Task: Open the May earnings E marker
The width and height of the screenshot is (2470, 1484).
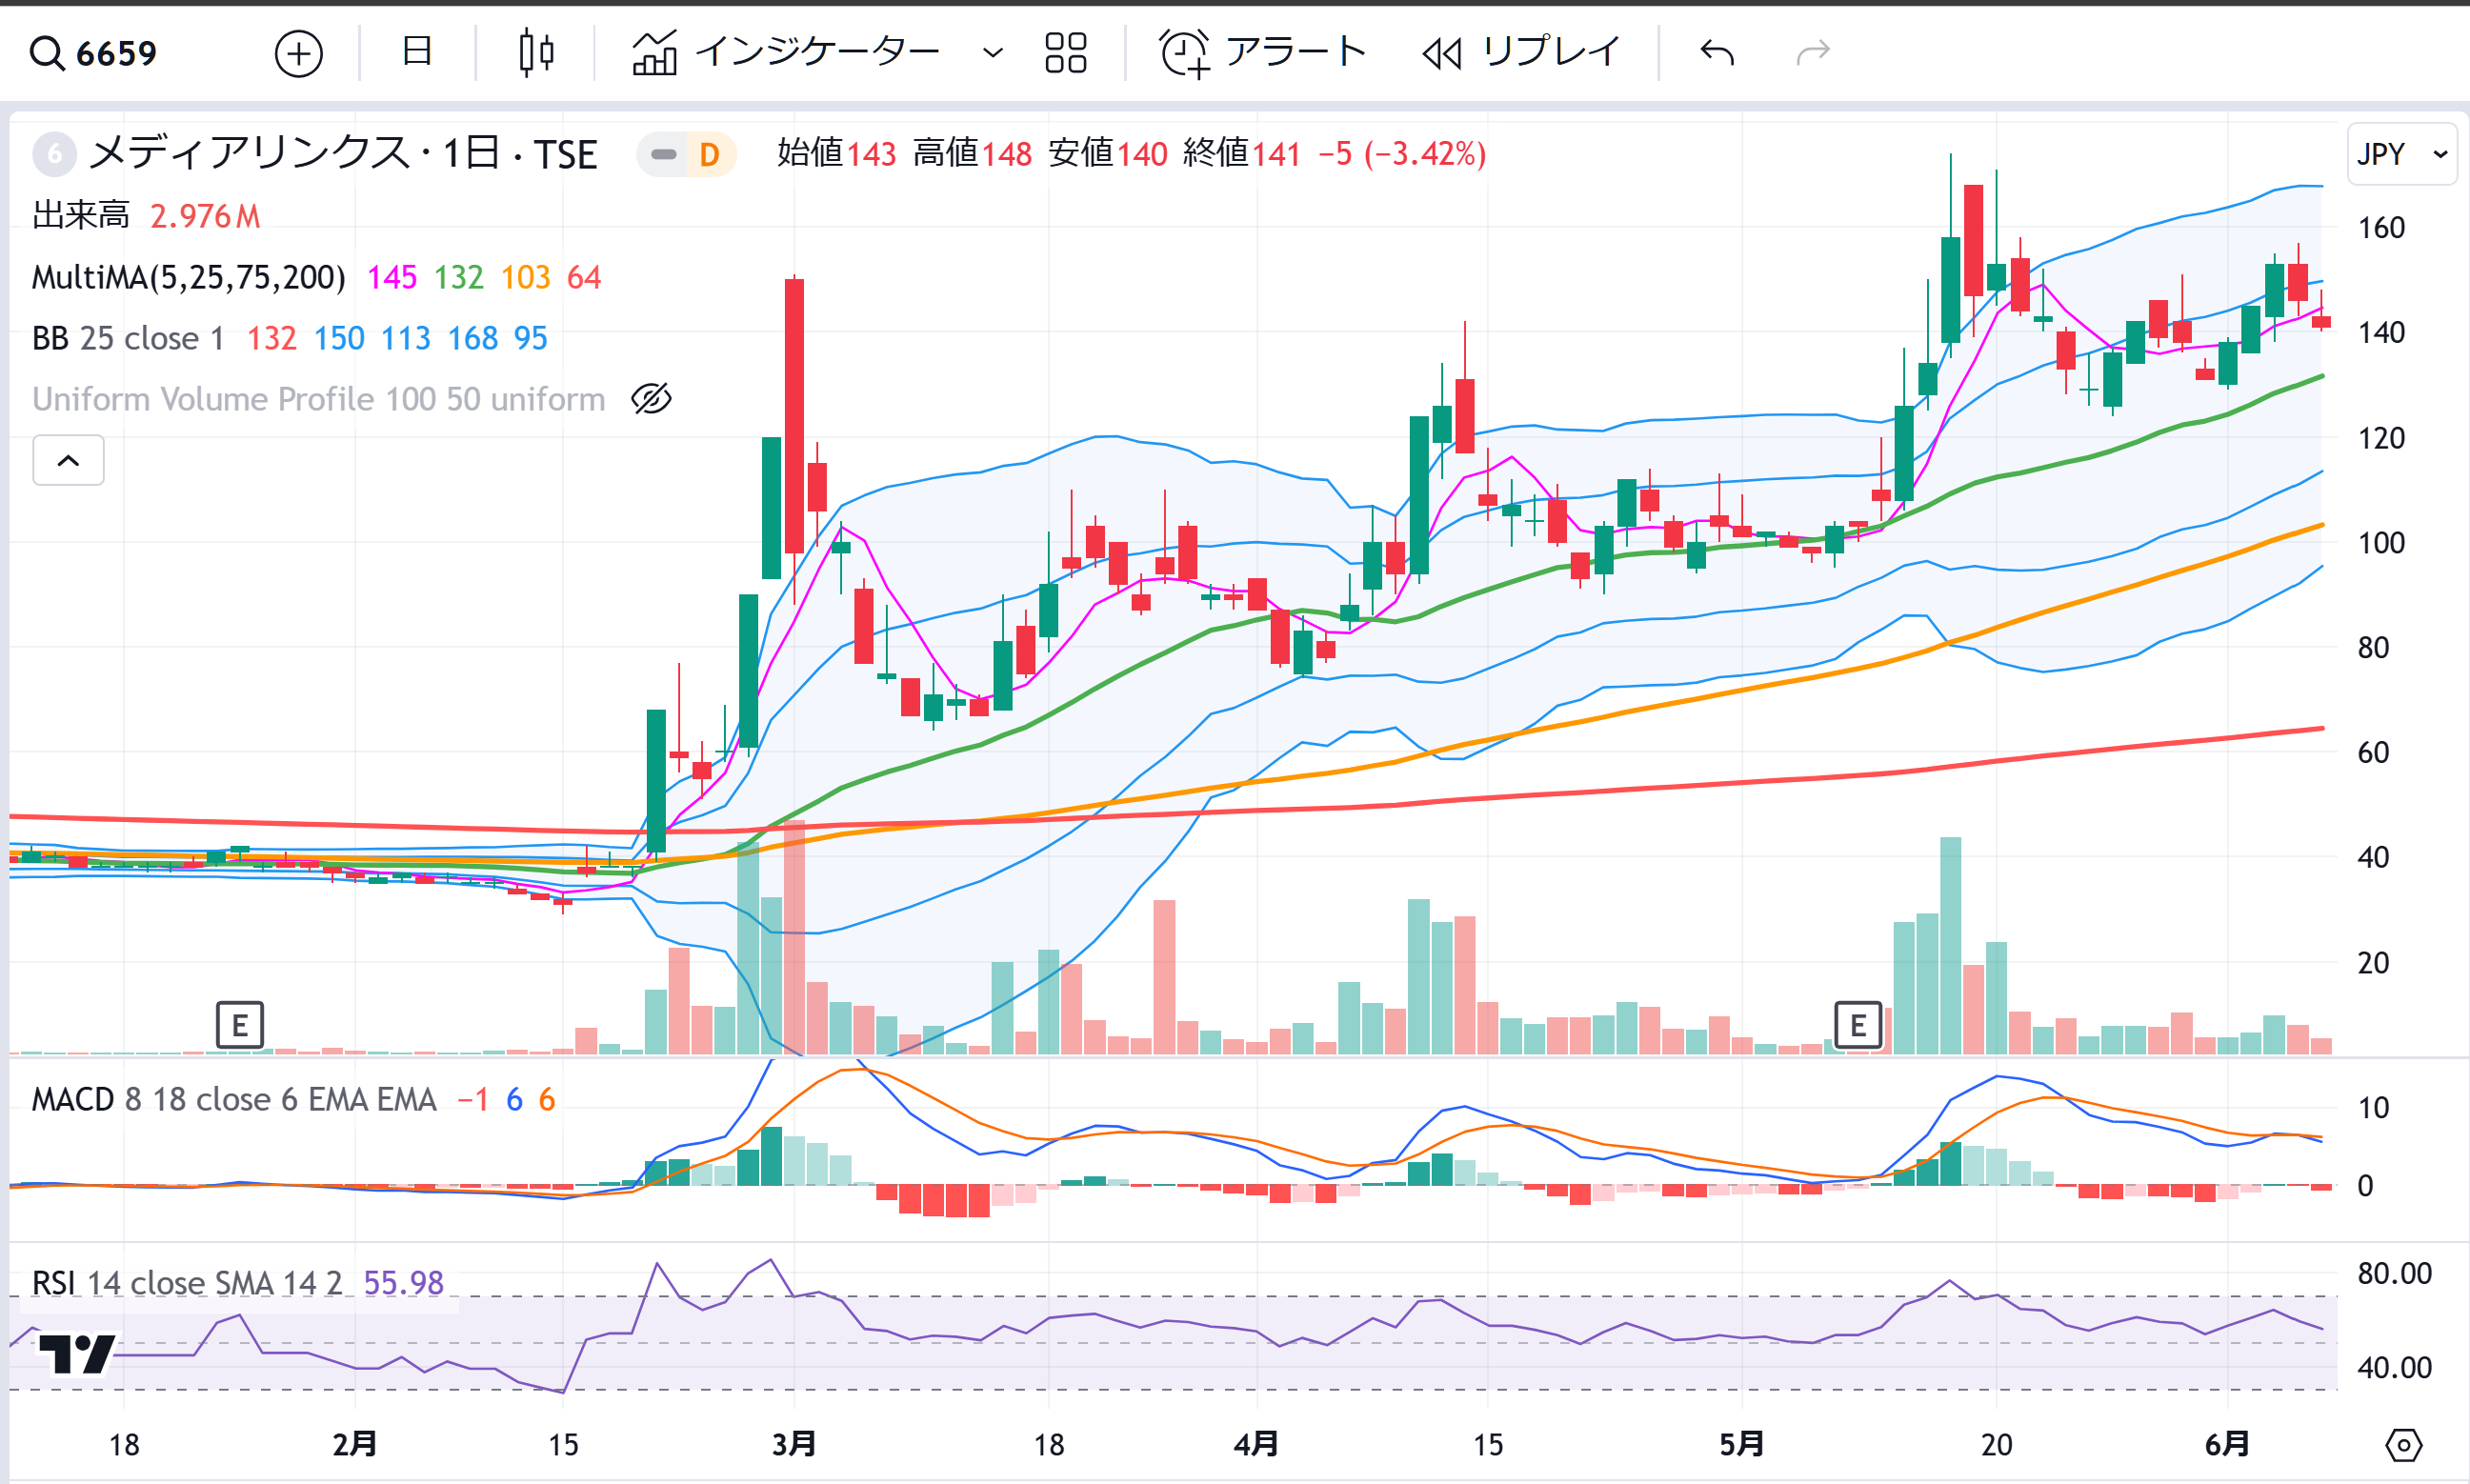Action: [x=1858, y=1025]
